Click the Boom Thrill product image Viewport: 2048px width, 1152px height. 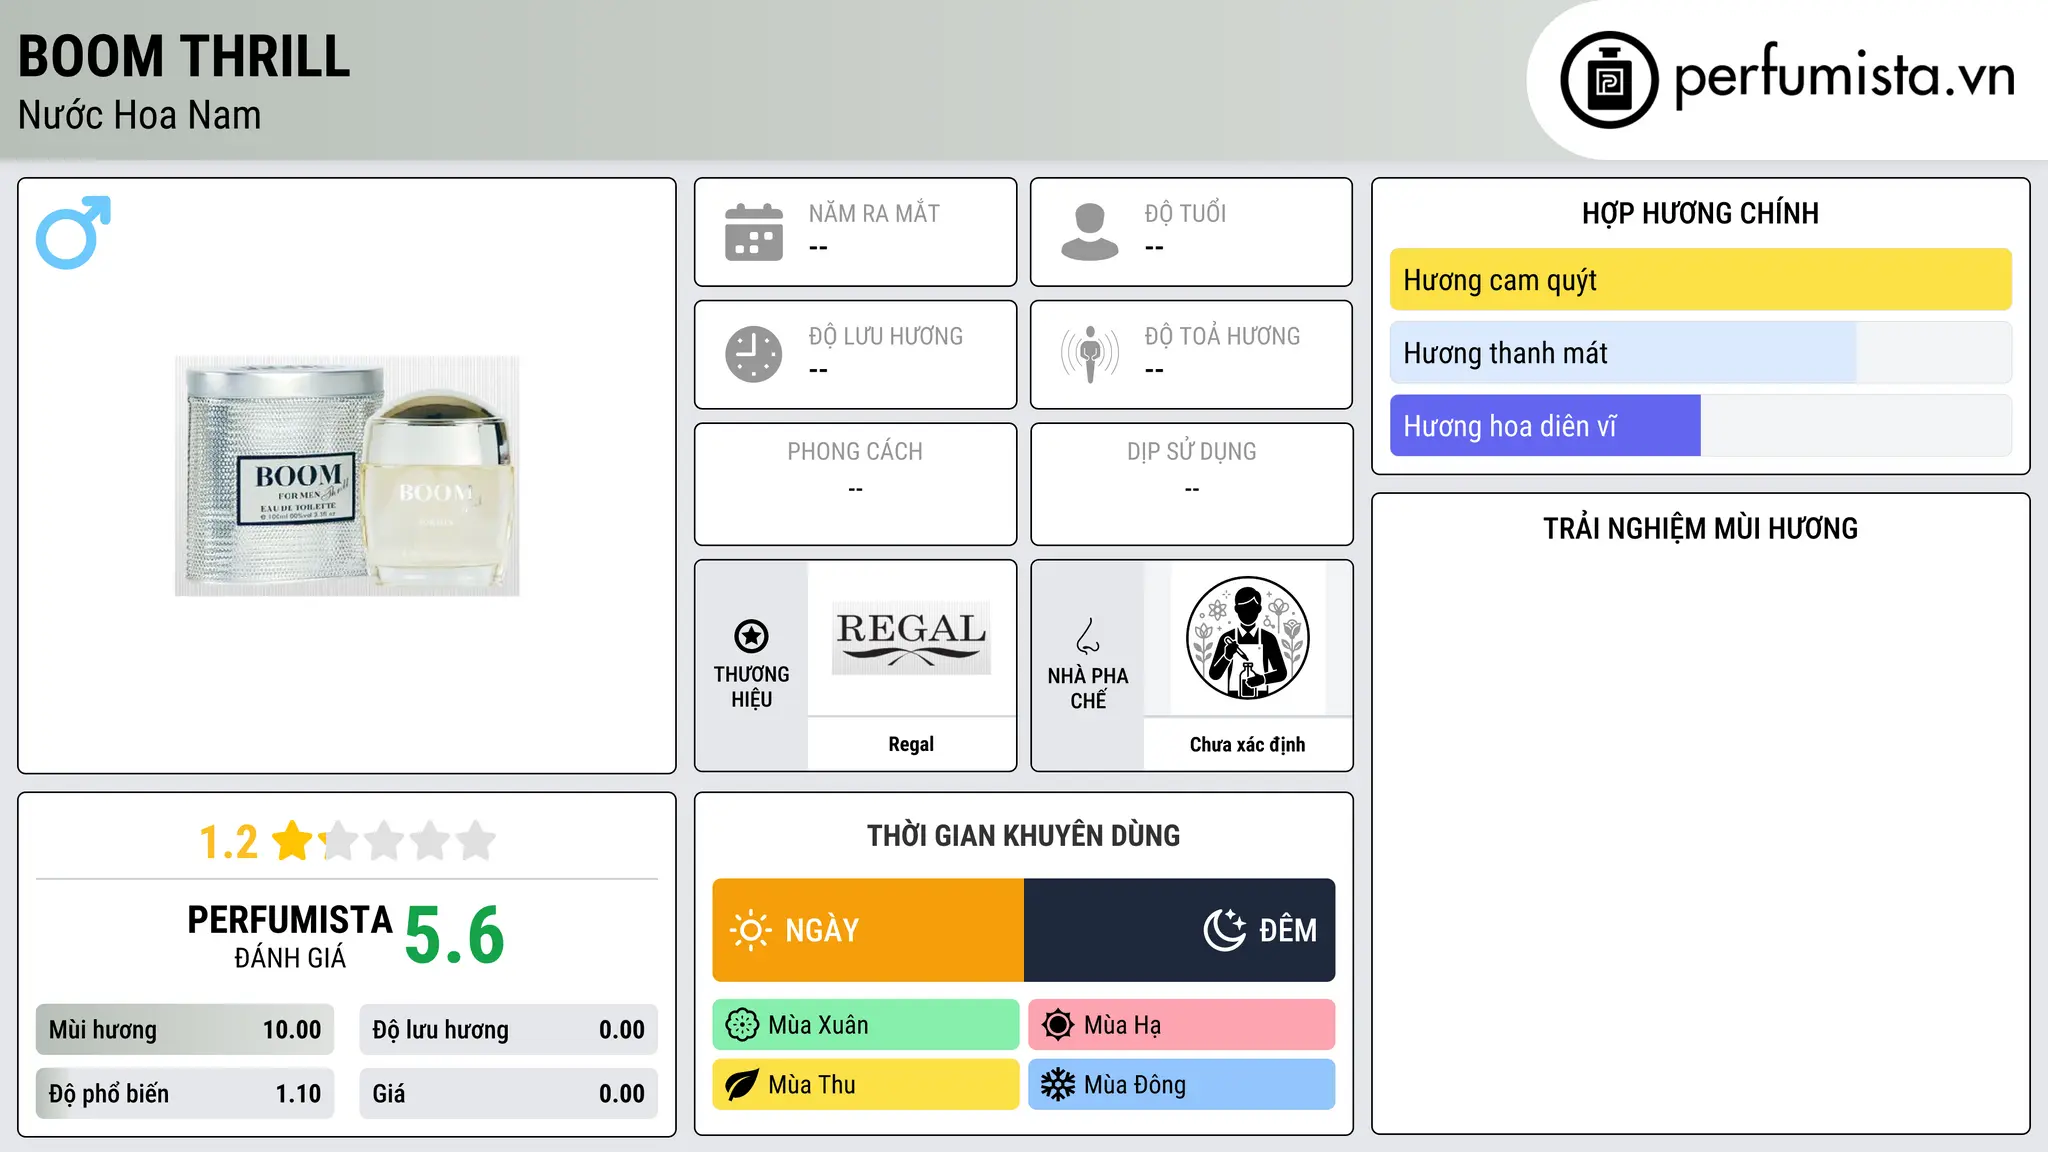click(x=347, y=476)
